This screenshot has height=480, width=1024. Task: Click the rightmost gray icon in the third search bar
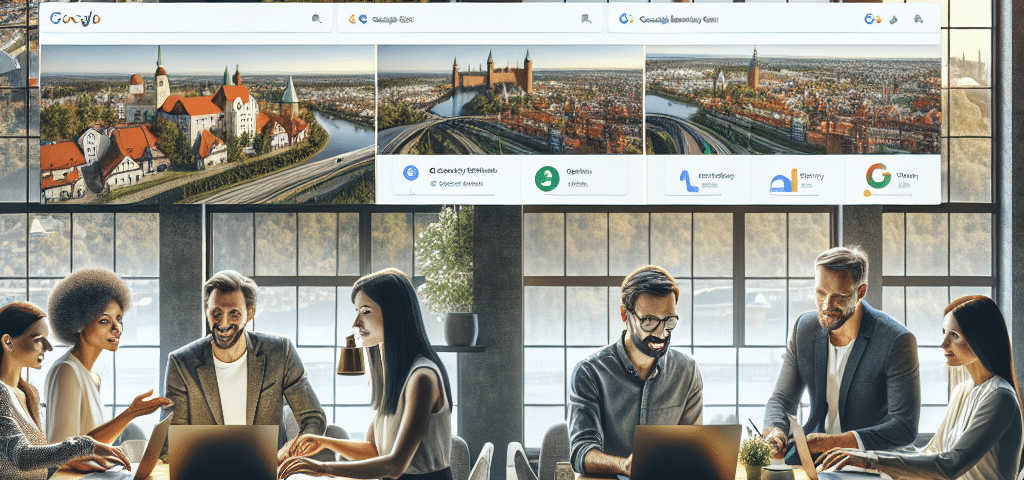tap(918, 19)
